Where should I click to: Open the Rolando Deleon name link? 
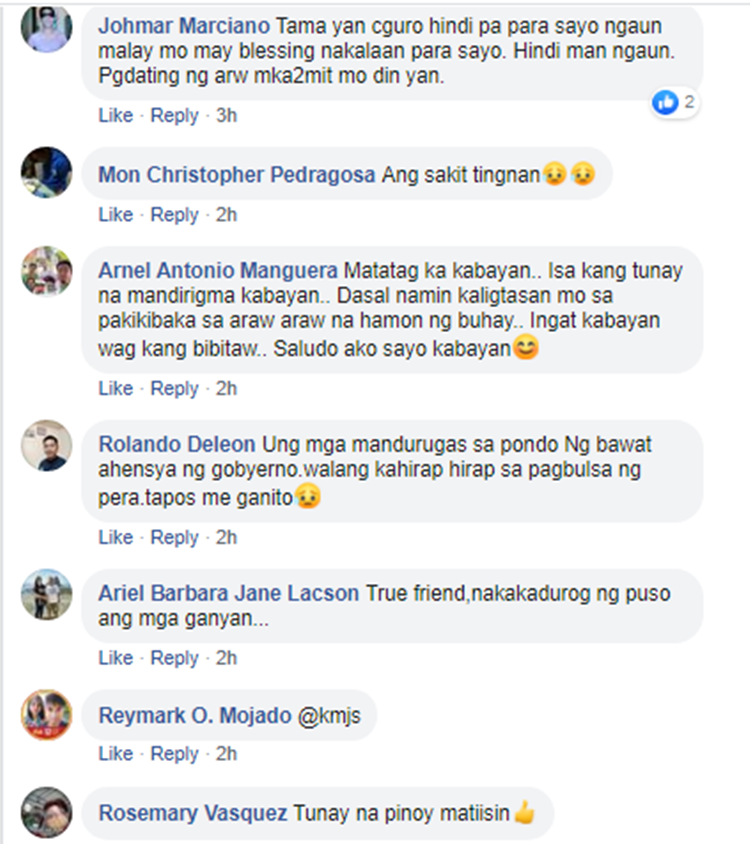(177, 444)
